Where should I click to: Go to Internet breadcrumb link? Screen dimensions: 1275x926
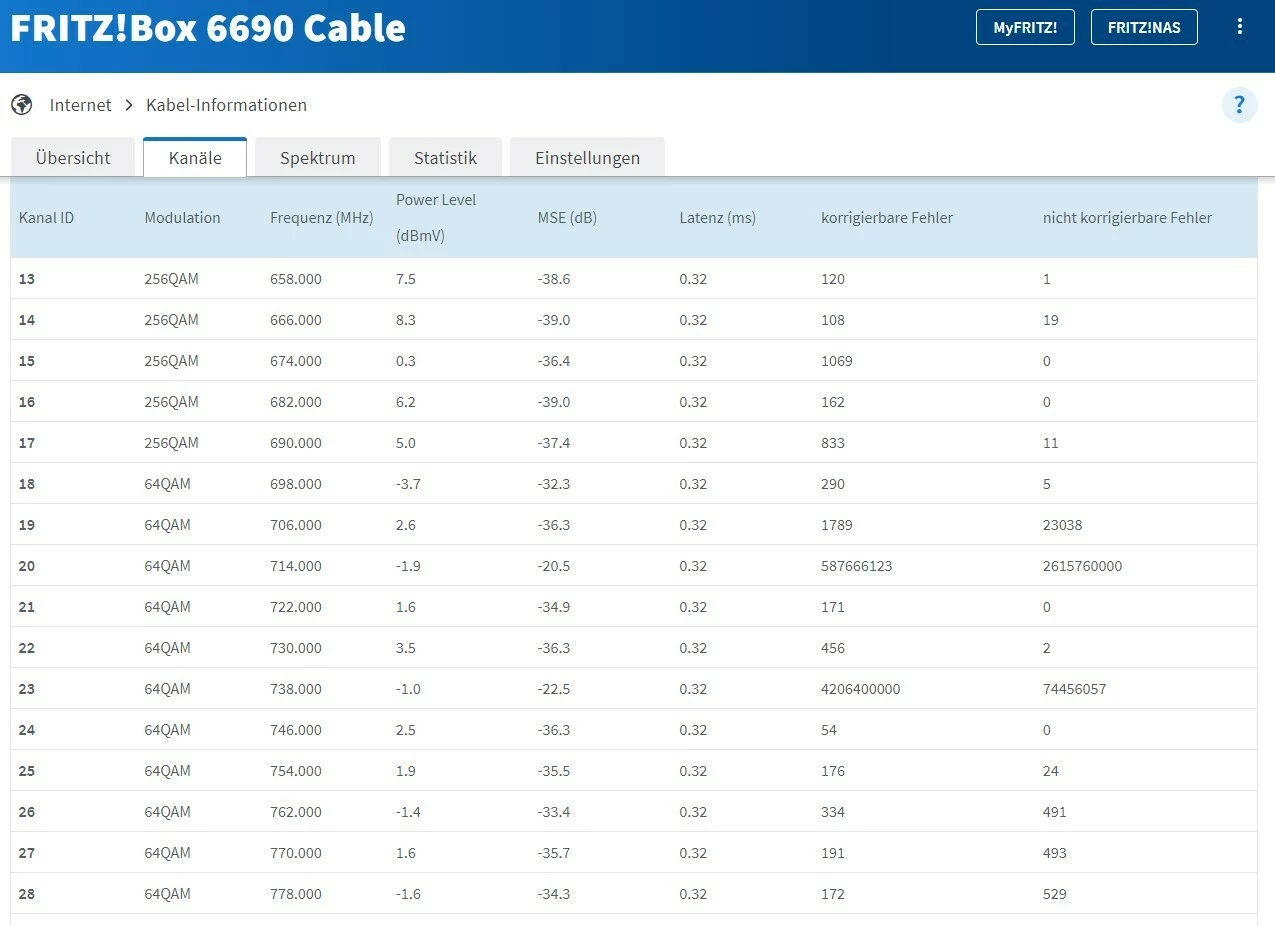[x=81, y=105]
